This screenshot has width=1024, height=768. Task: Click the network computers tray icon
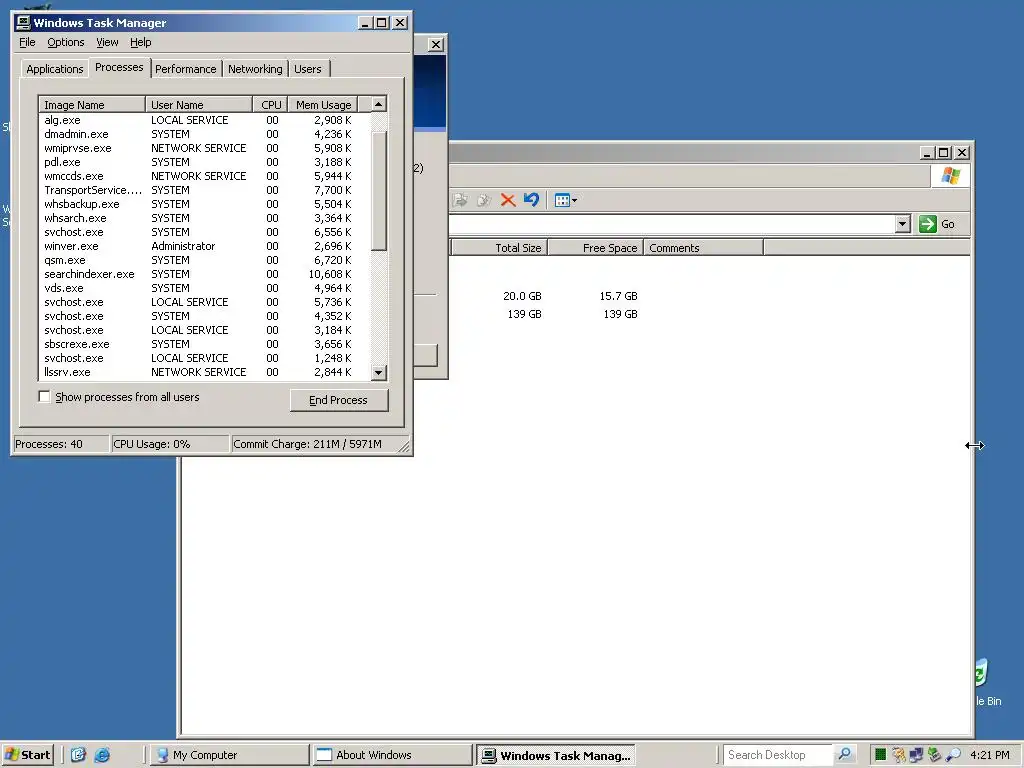click(x=916, y=755)
